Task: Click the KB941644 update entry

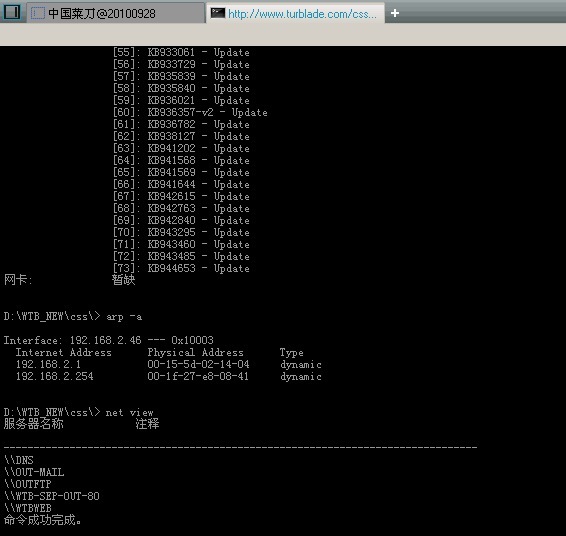Action: point(181,184)
